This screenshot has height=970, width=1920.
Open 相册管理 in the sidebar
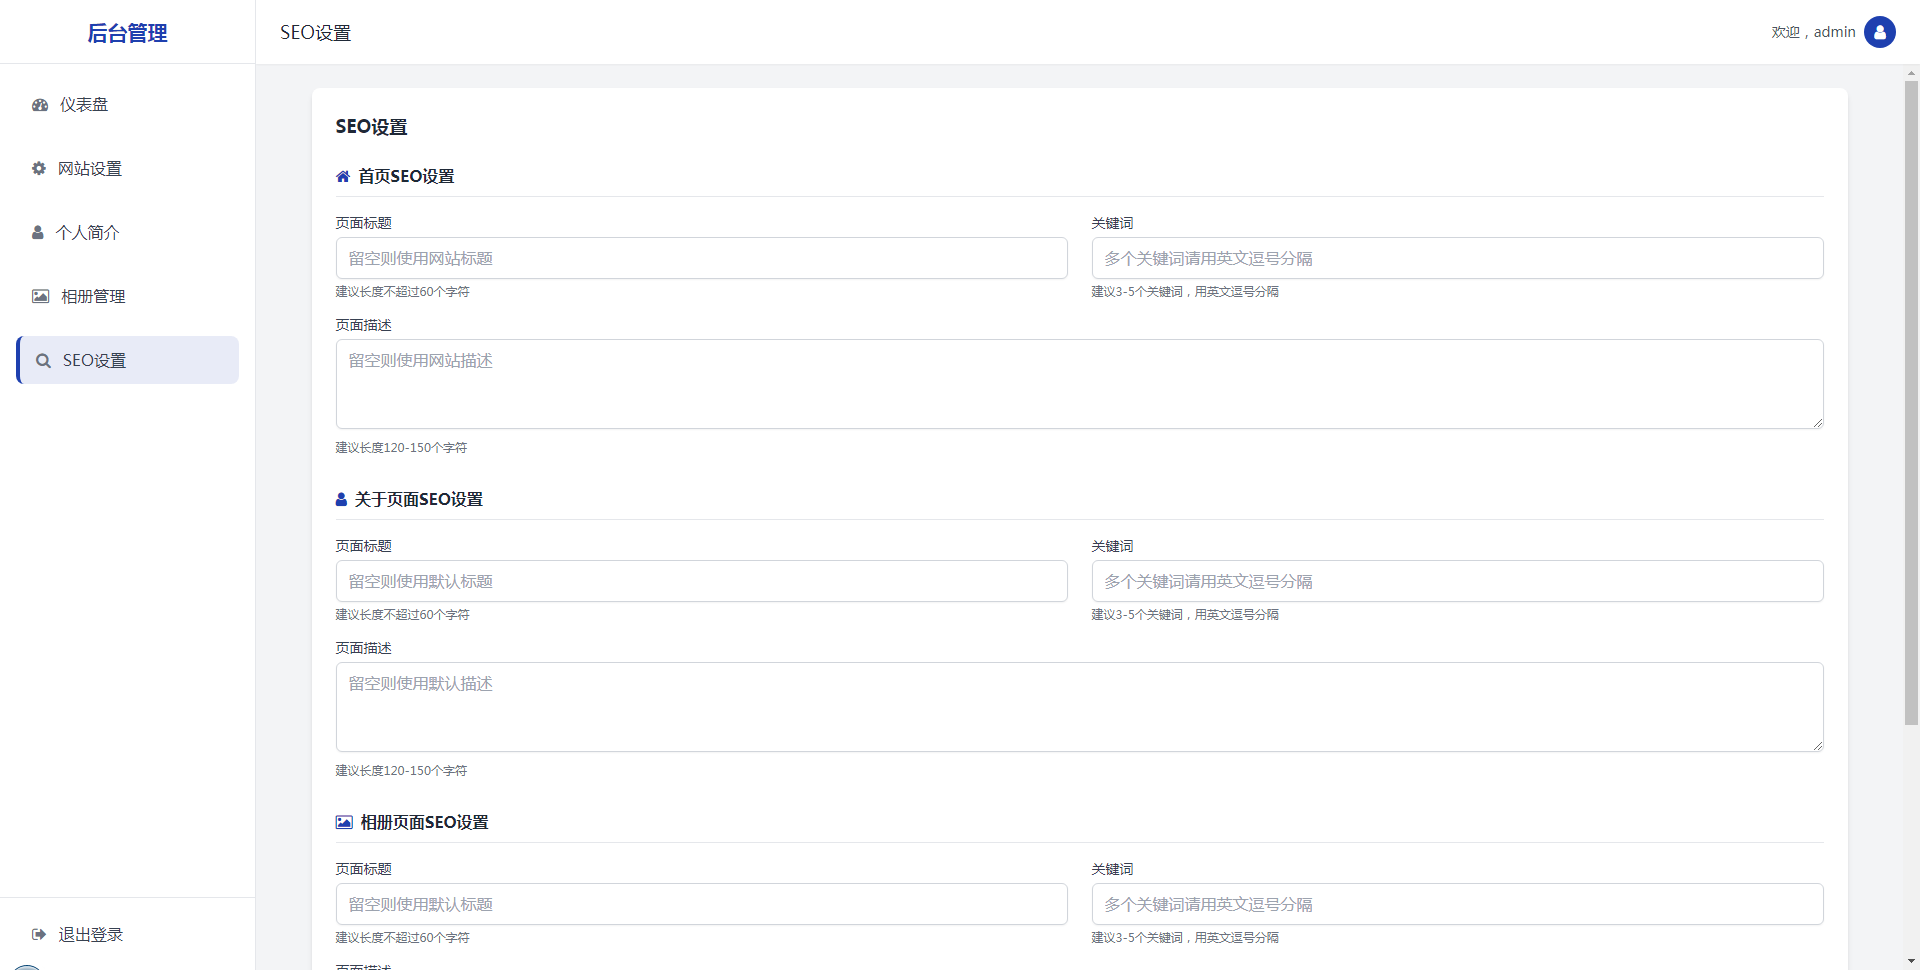pyautogui.click(x=93, y=297)
